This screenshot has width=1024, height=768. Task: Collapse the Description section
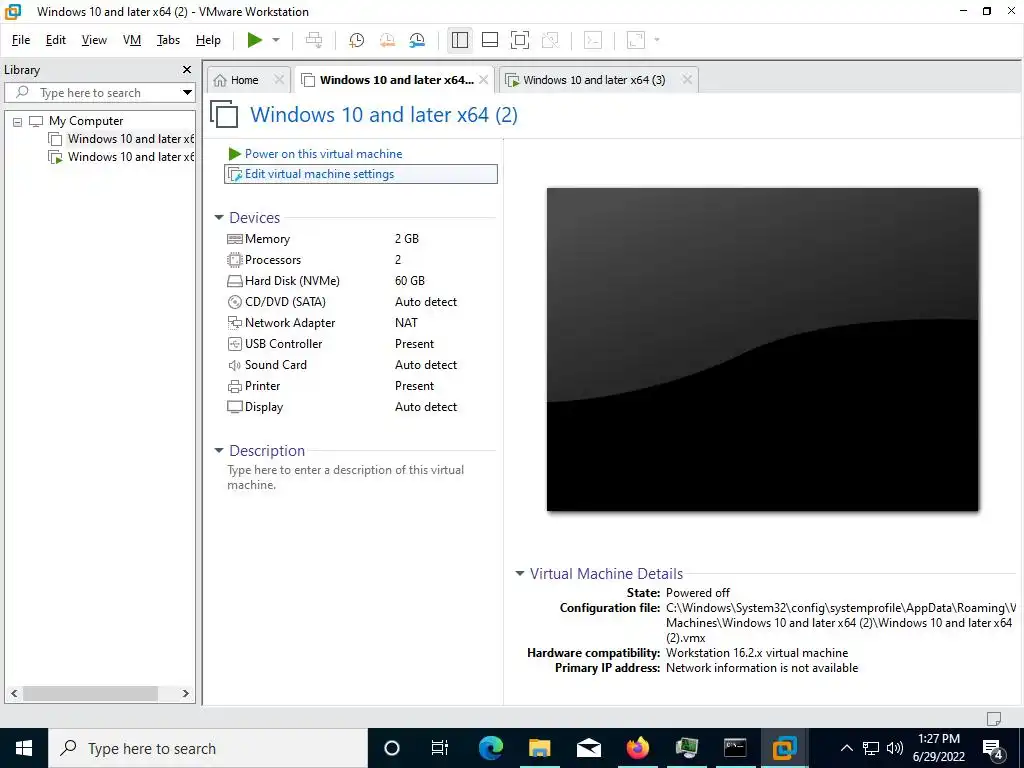pos(219,451)
